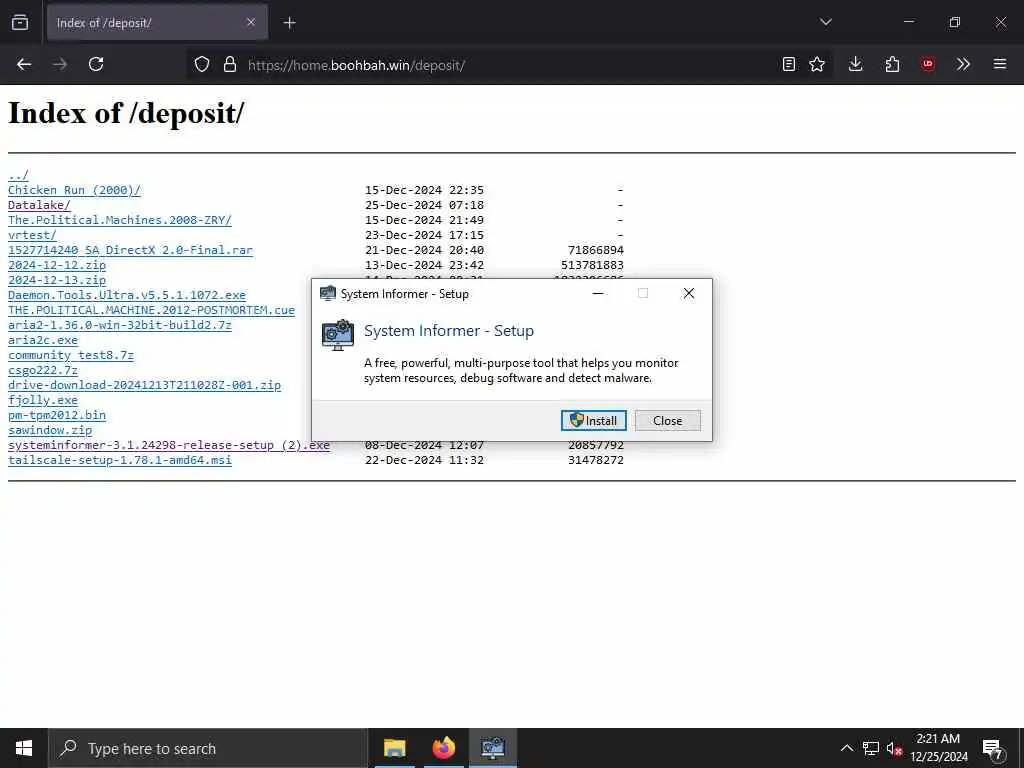Open the Windows Start menu
Screen dimensions: 1024x768
tap(24, 748)
